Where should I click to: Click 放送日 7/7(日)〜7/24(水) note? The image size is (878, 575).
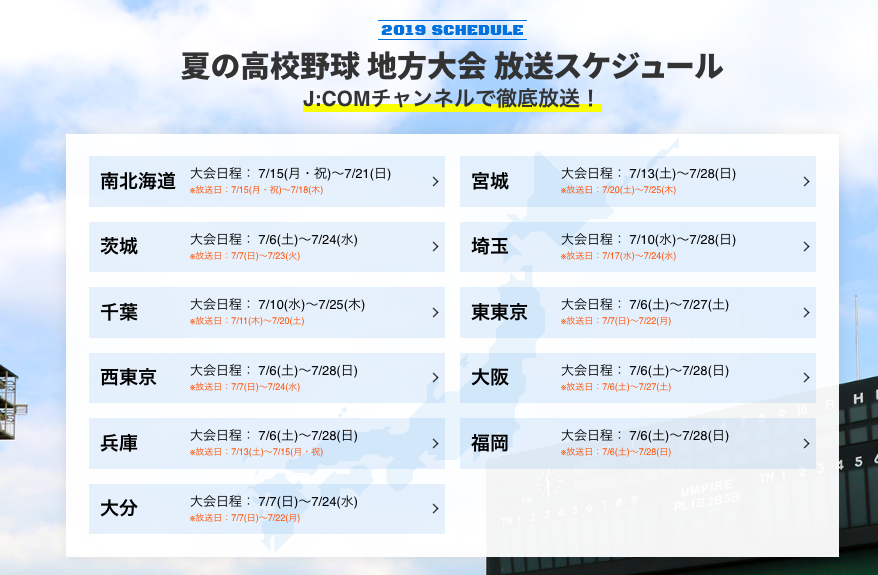(x=245, y=387)
